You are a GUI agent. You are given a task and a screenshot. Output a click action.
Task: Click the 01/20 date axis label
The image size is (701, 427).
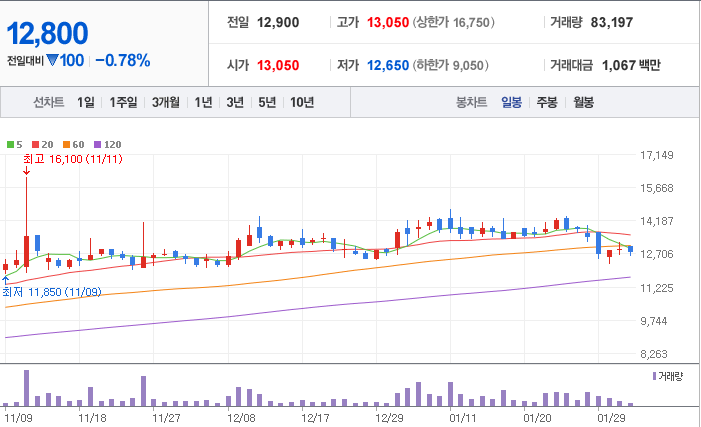[x=537, y=419]
